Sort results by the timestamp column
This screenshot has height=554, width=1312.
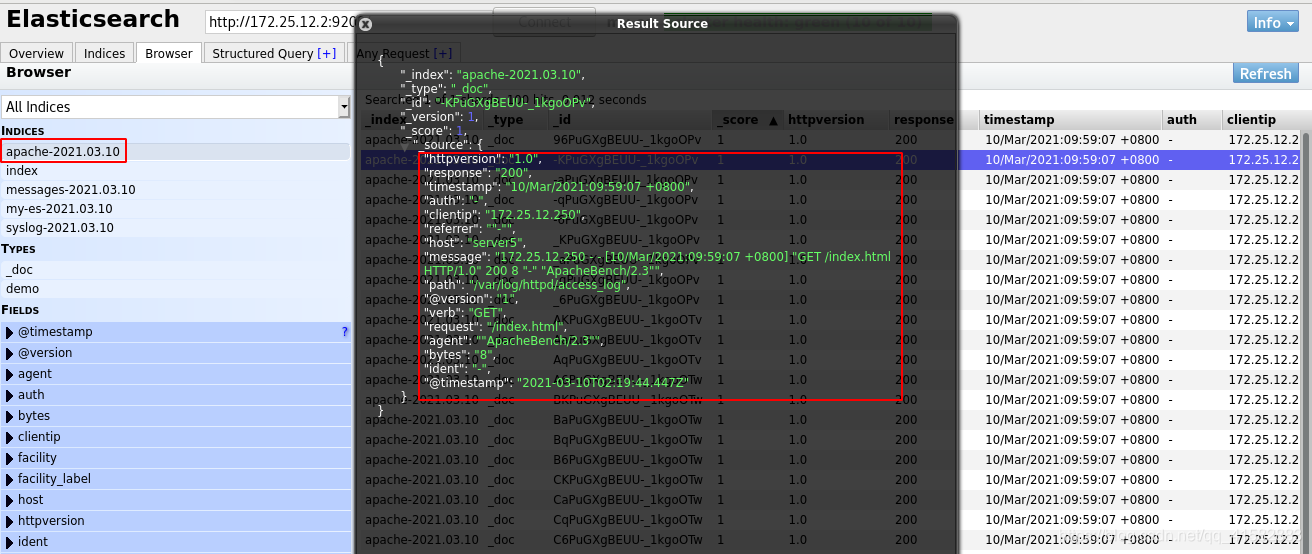point(1070,119)
